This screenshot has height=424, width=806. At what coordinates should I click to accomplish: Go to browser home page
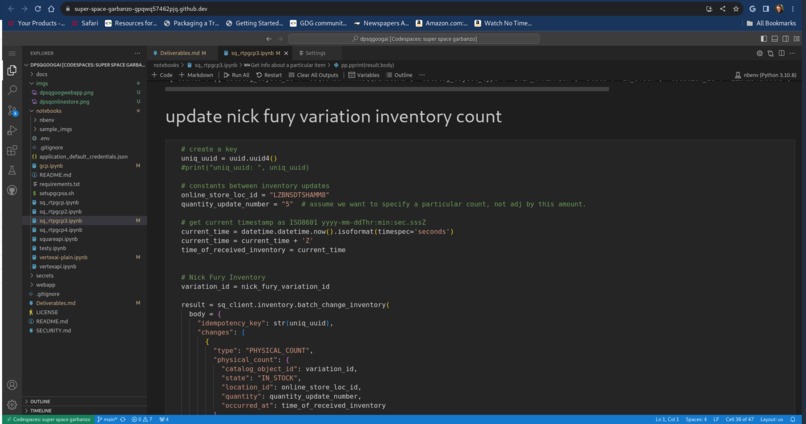tap(51, 9)
